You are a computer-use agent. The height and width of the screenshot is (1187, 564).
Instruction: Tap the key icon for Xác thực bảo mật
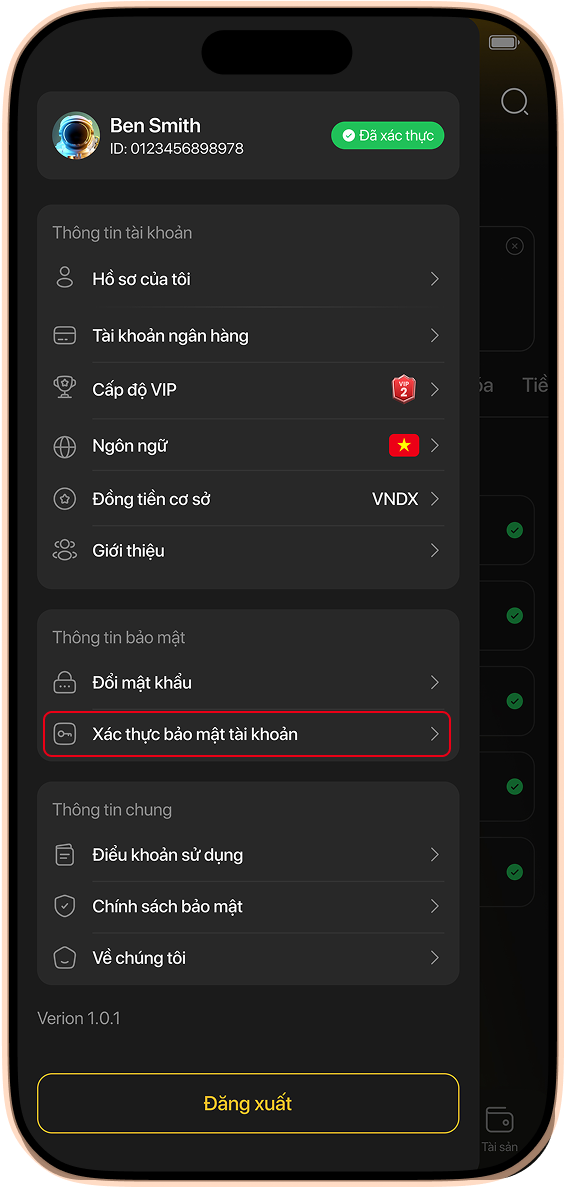(x=65, y=734)
